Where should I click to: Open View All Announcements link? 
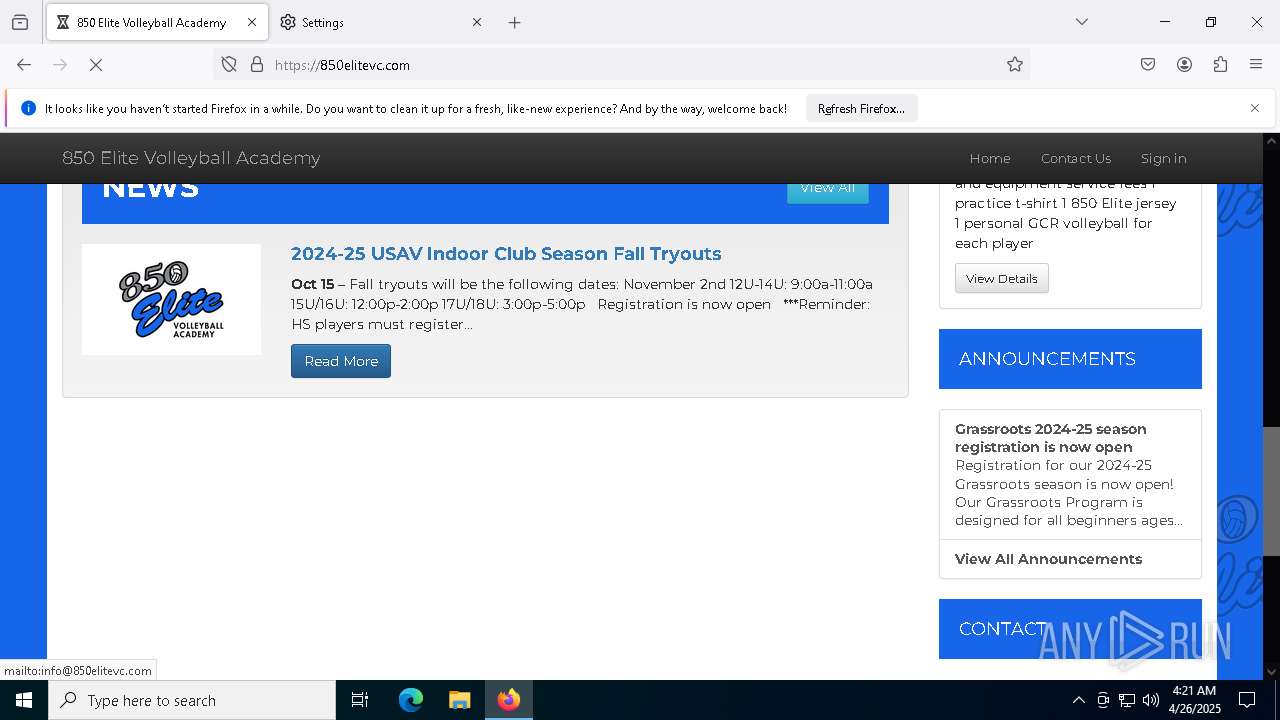pyautogui.click(x=1048, y=559)
